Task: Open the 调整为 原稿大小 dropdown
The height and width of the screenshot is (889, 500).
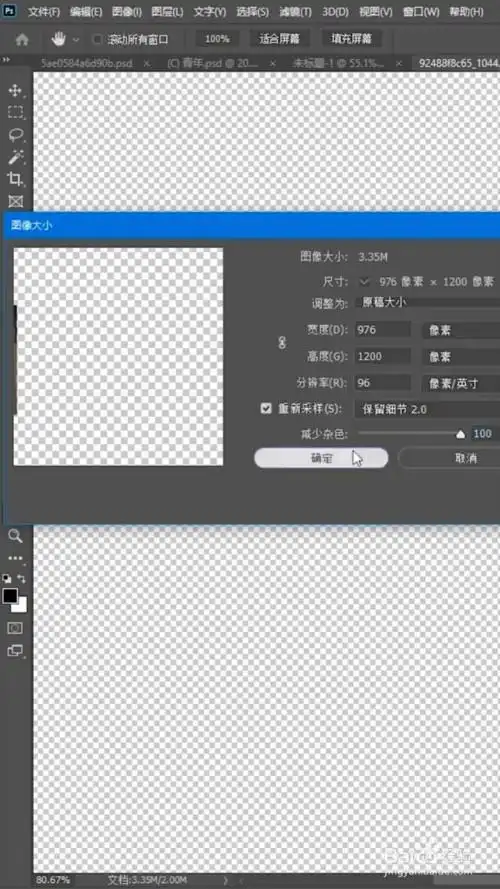Action: [427, 302]
